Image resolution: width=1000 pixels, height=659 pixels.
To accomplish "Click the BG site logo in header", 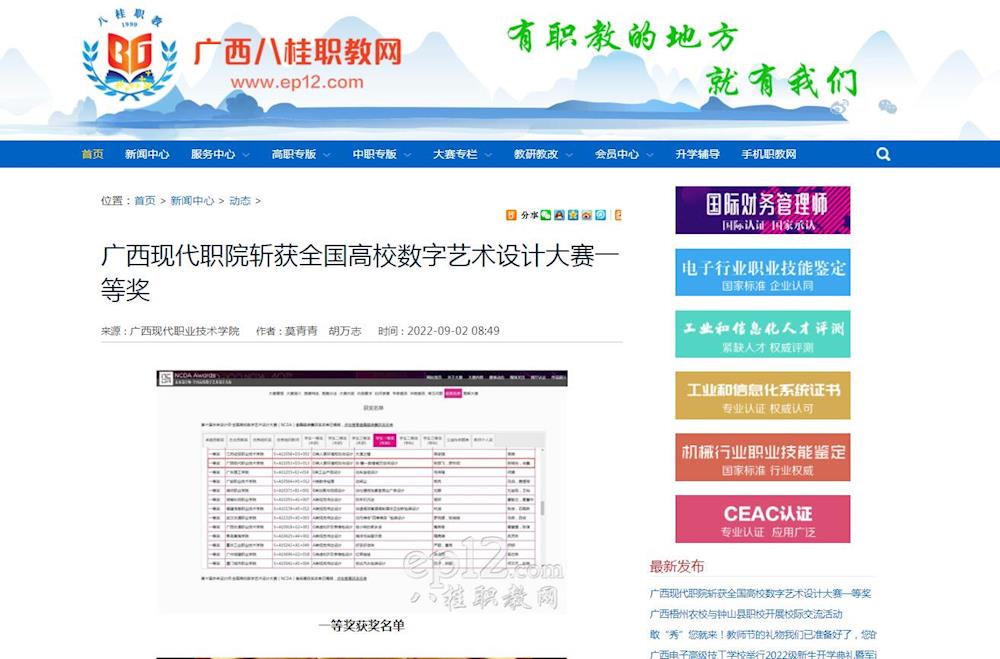I will (x=130, y=67).
